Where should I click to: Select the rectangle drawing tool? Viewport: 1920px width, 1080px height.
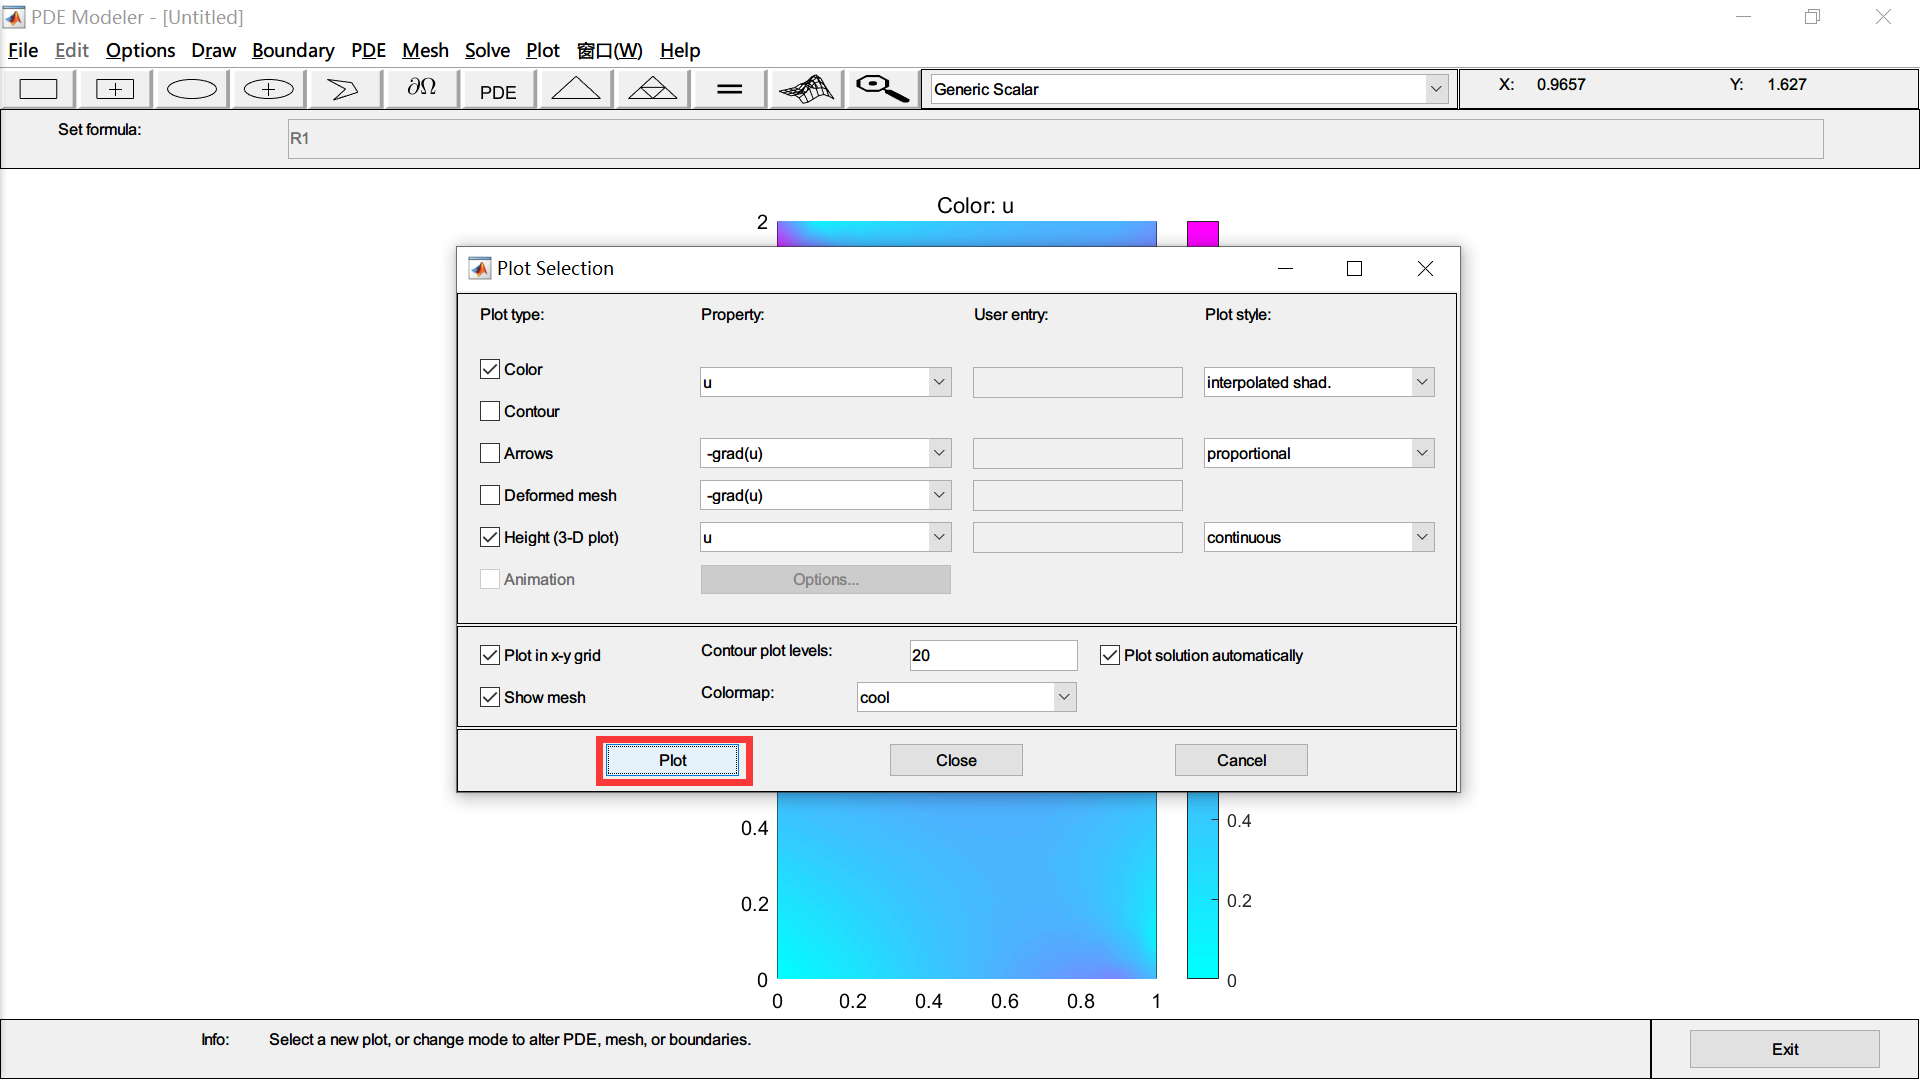click(38, 88)
